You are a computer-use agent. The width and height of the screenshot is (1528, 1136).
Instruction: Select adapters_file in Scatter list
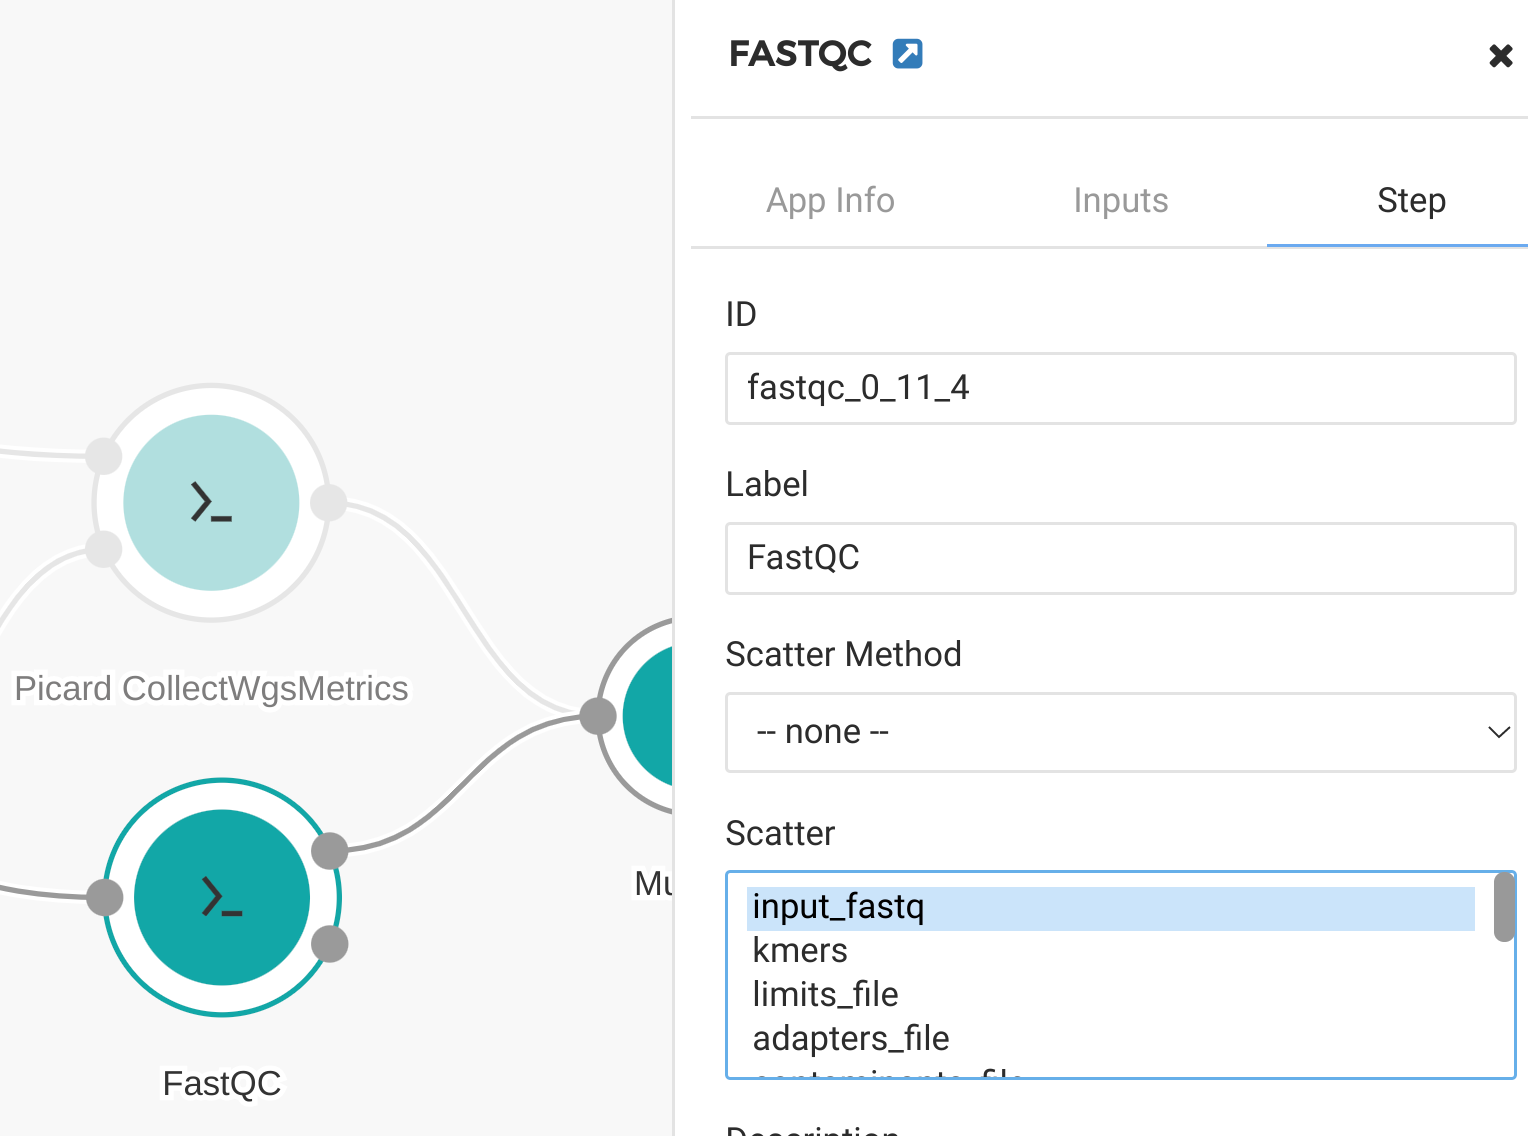tap(1110, 1039)
